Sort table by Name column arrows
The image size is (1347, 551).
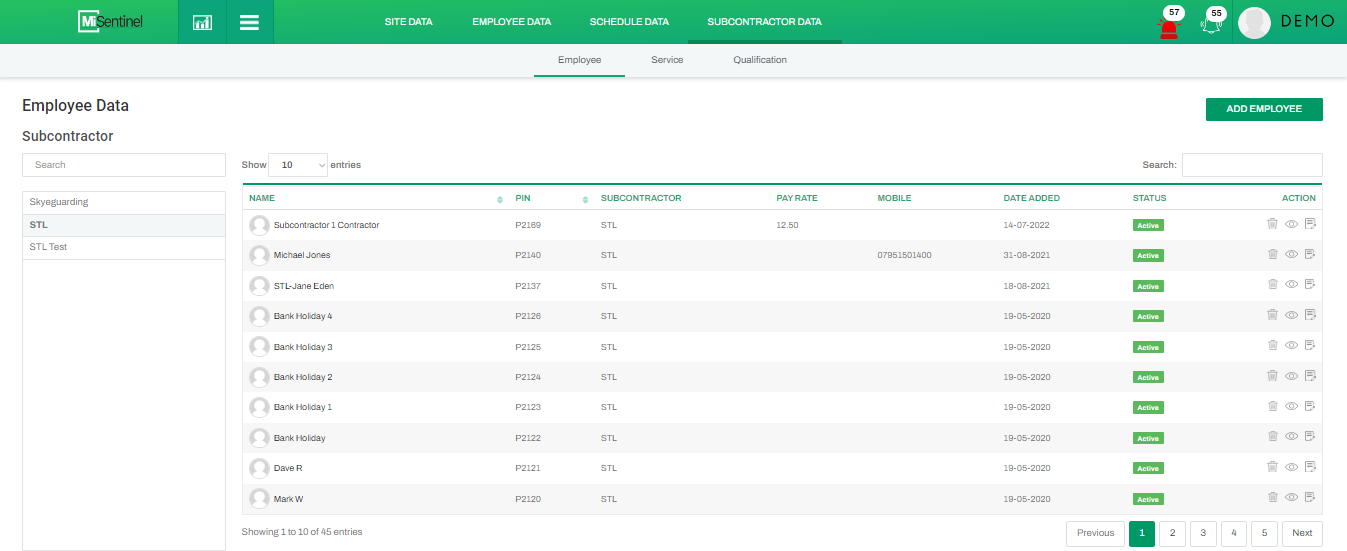(500, 199)
